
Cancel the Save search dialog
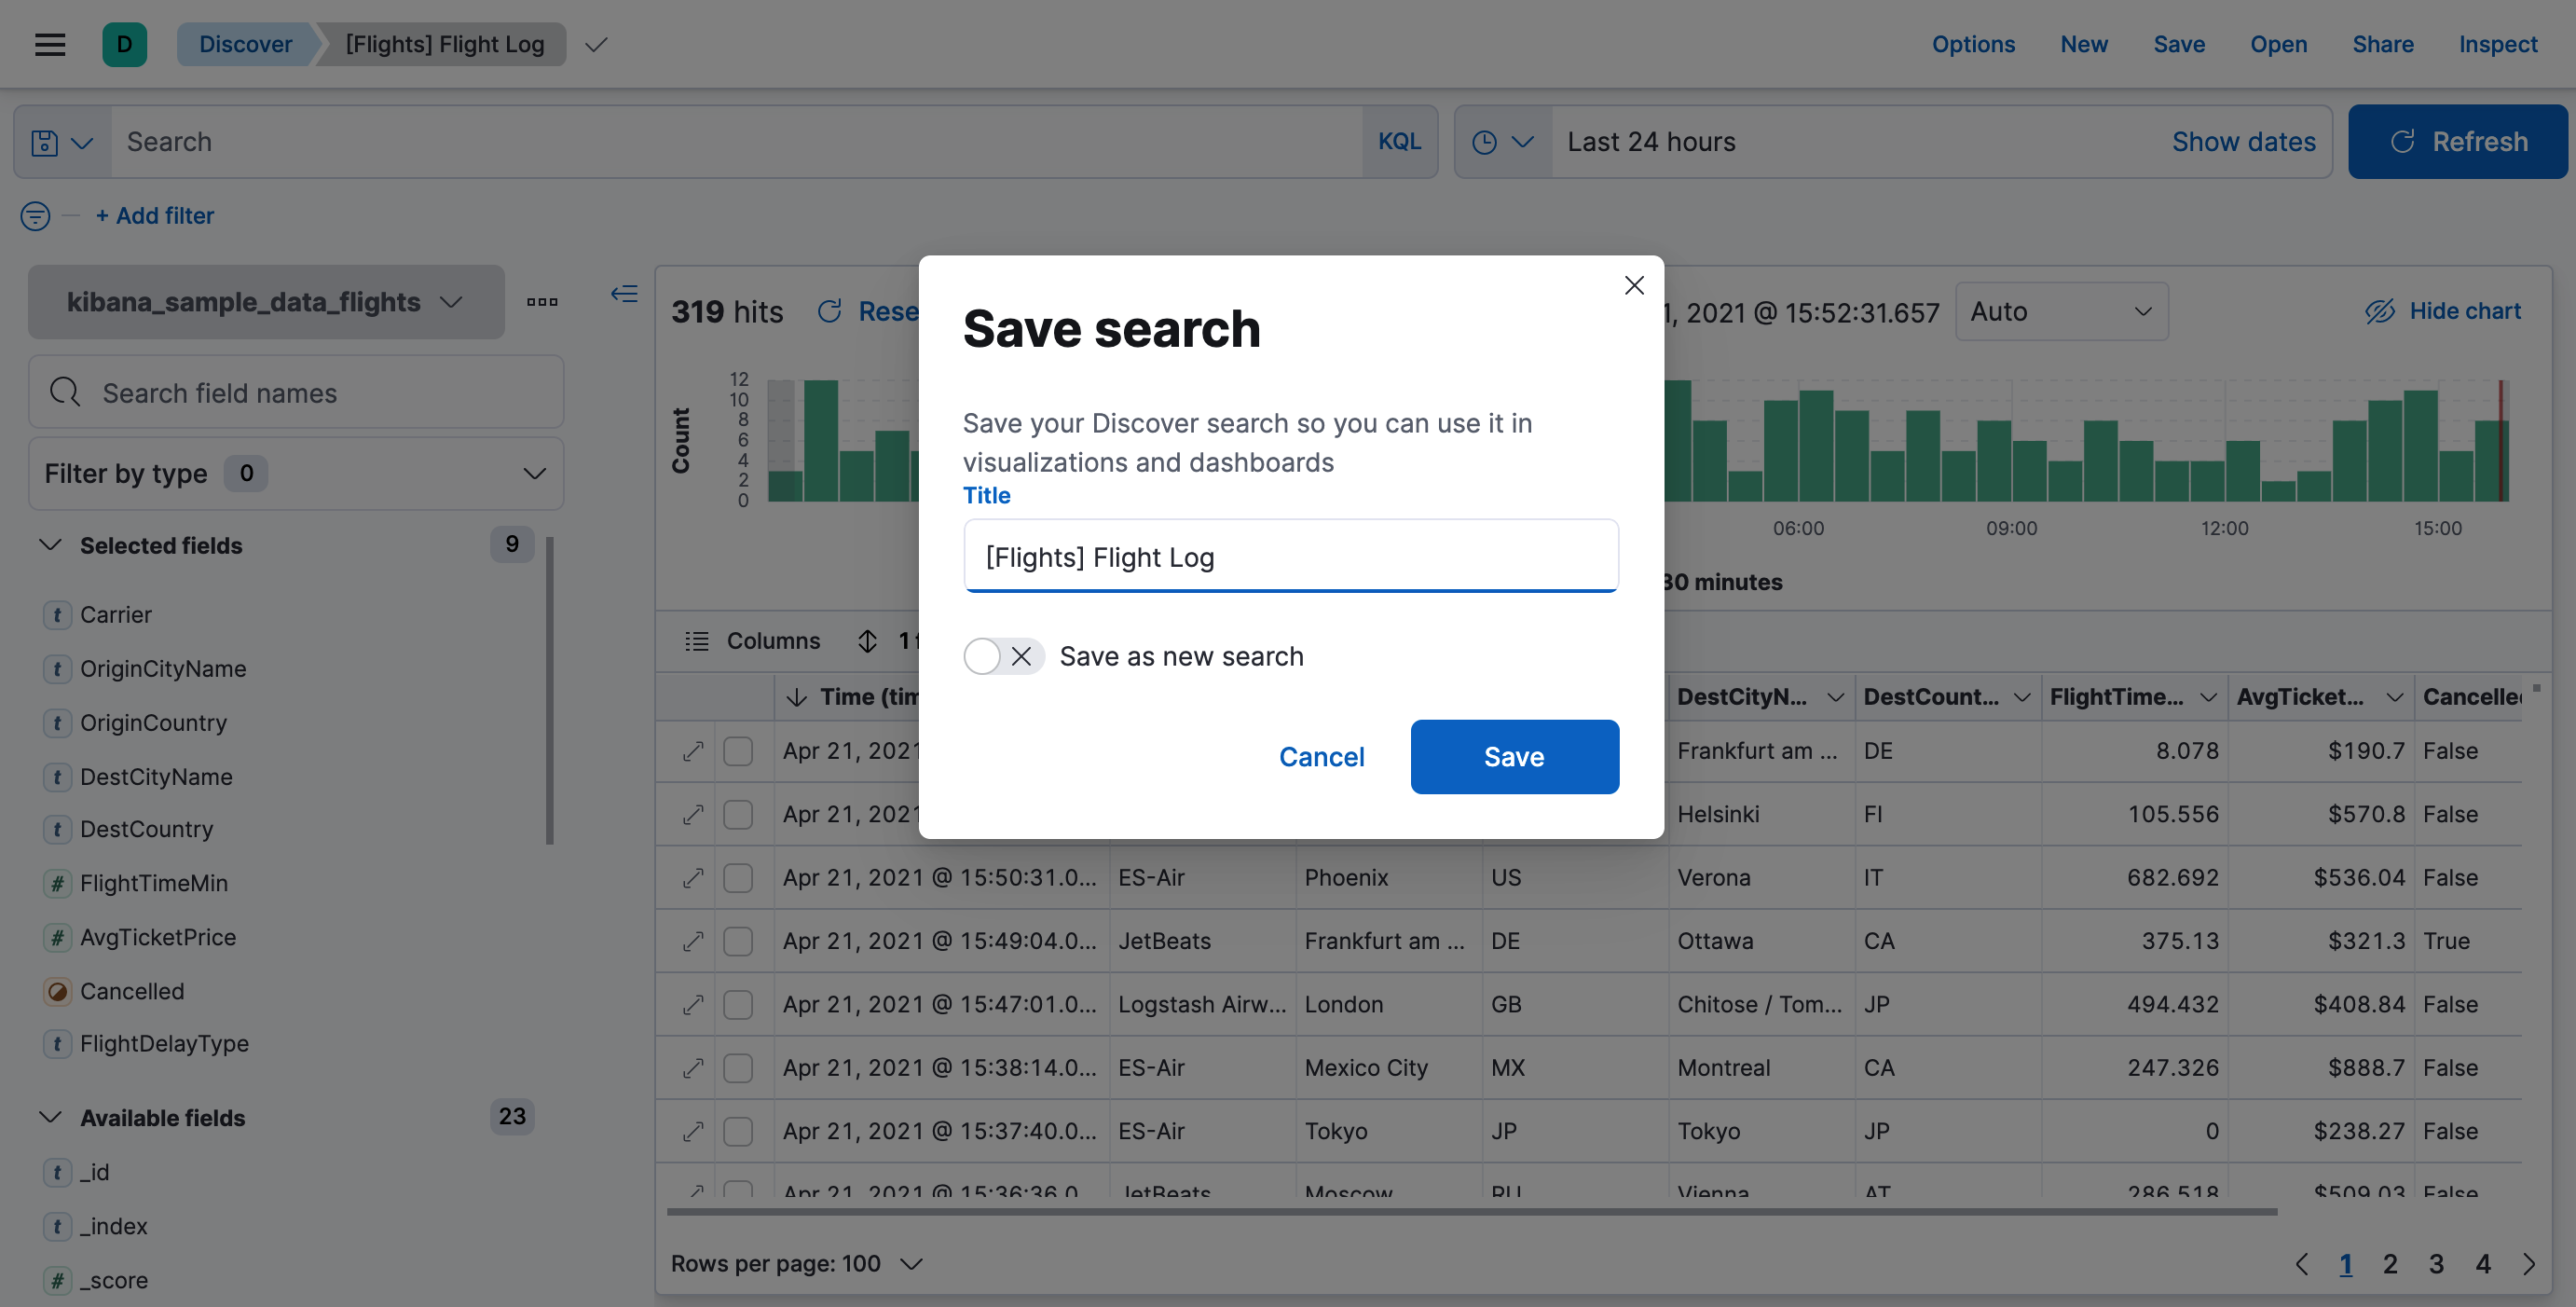1322,757
